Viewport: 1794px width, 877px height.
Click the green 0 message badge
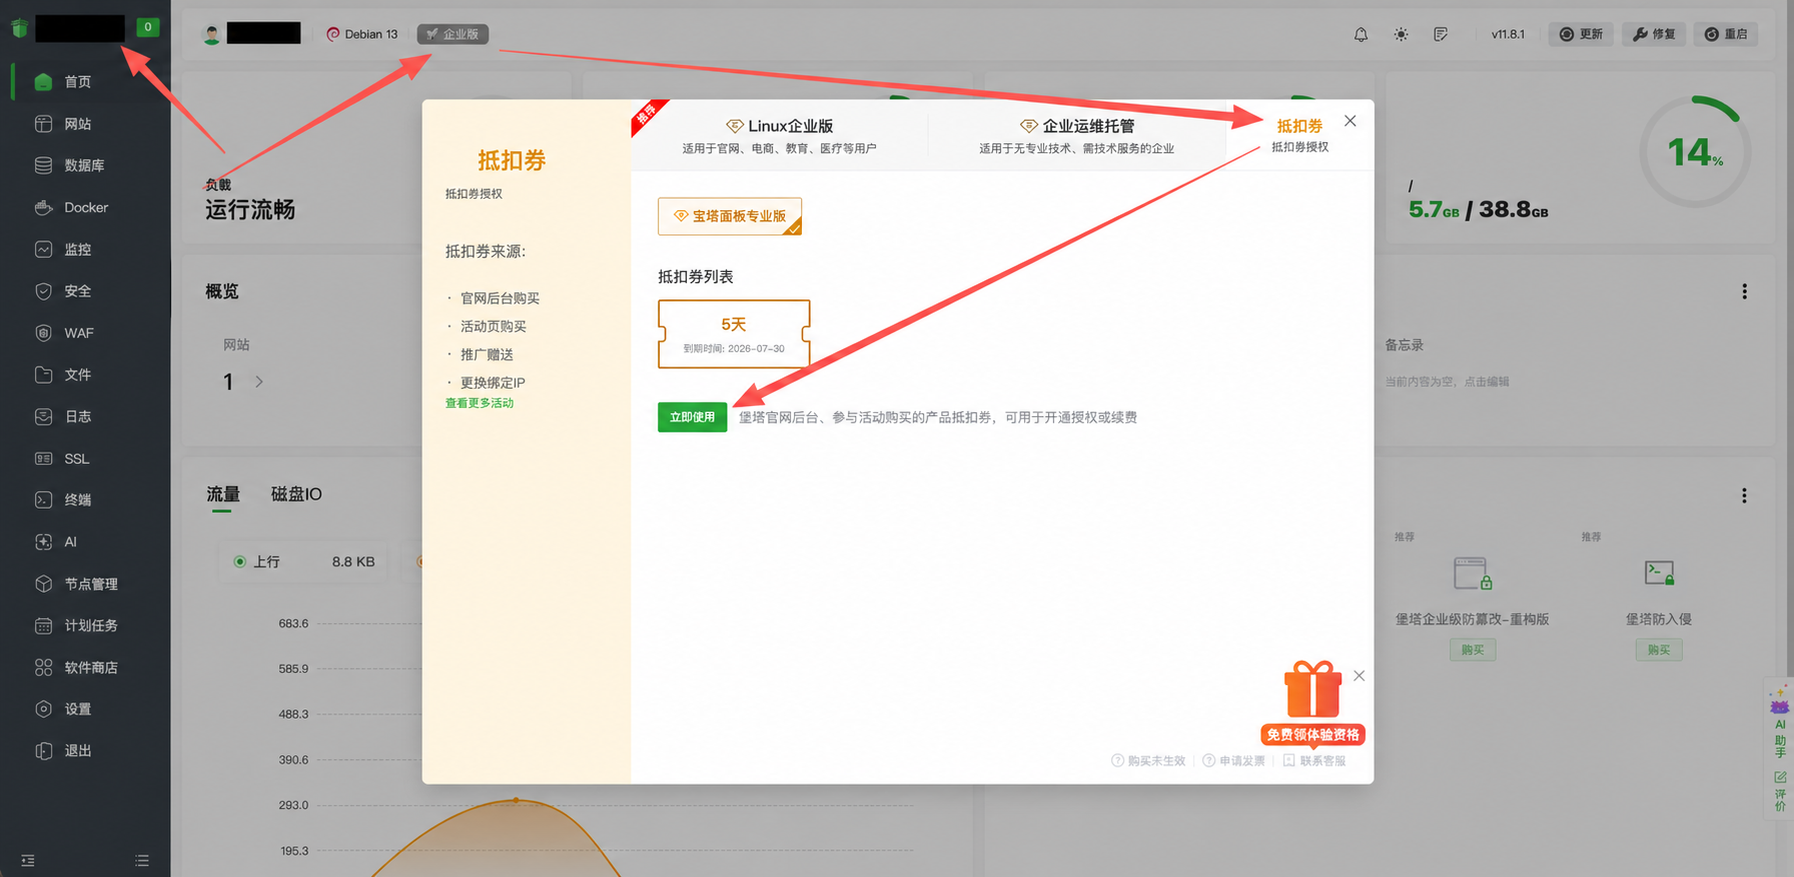(x=148, y=27)
